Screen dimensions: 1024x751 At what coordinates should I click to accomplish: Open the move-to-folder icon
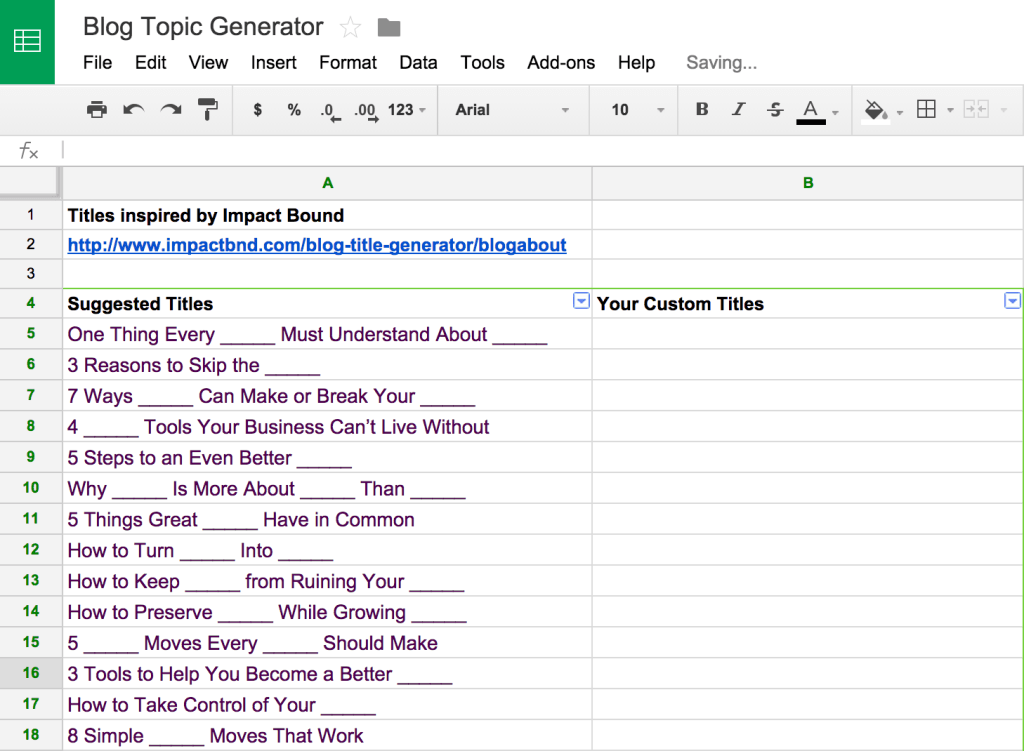pos(389,27)
